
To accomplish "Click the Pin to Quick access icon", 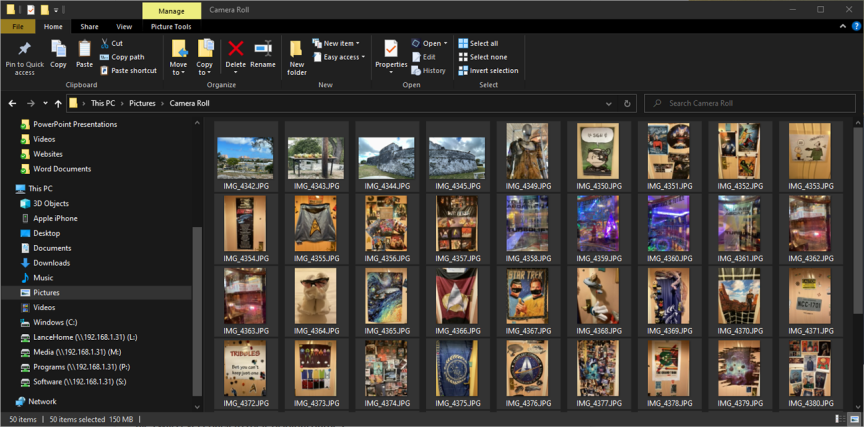I will [24, 50].
